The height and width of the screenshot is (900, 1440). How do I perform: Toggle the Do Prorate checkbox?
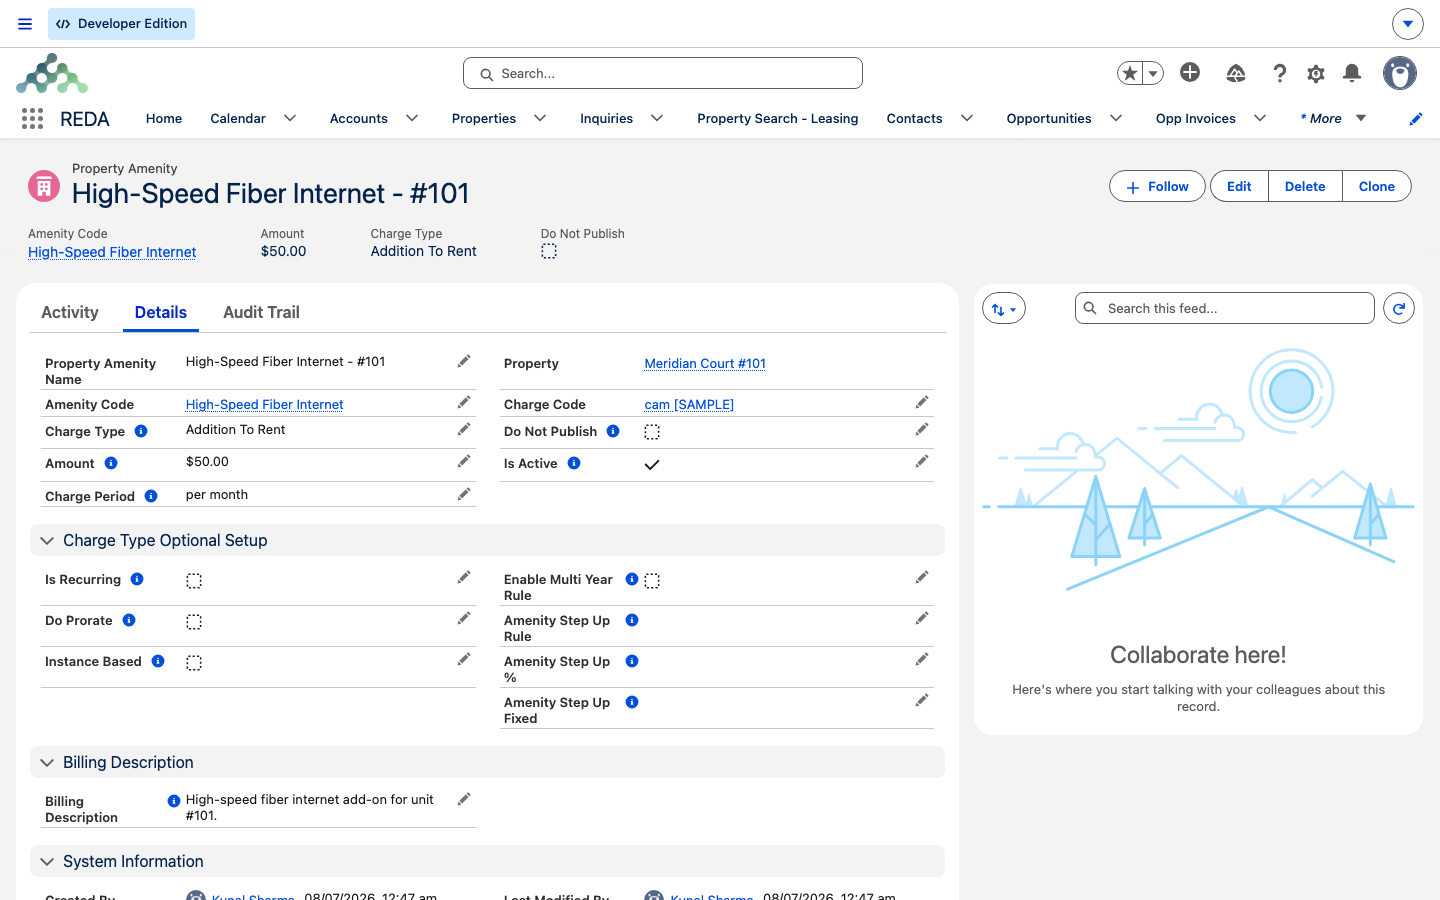pos(194,622)
